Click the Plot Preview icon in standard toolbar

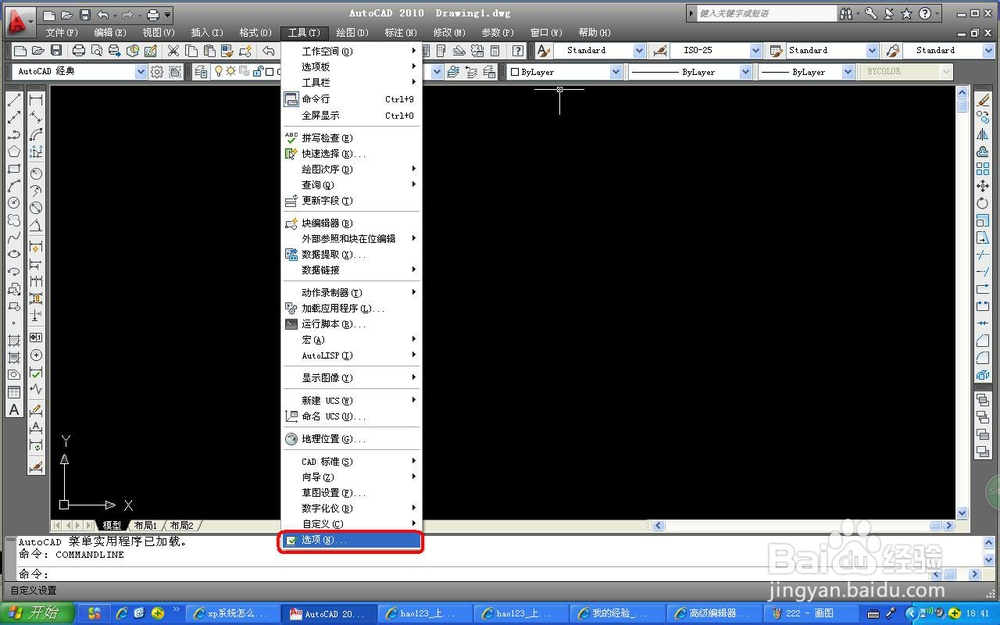point(97,50)
